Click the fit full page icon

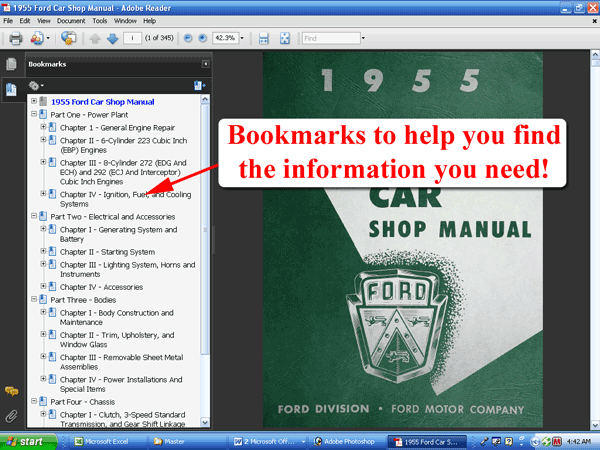tap(285, 38)
